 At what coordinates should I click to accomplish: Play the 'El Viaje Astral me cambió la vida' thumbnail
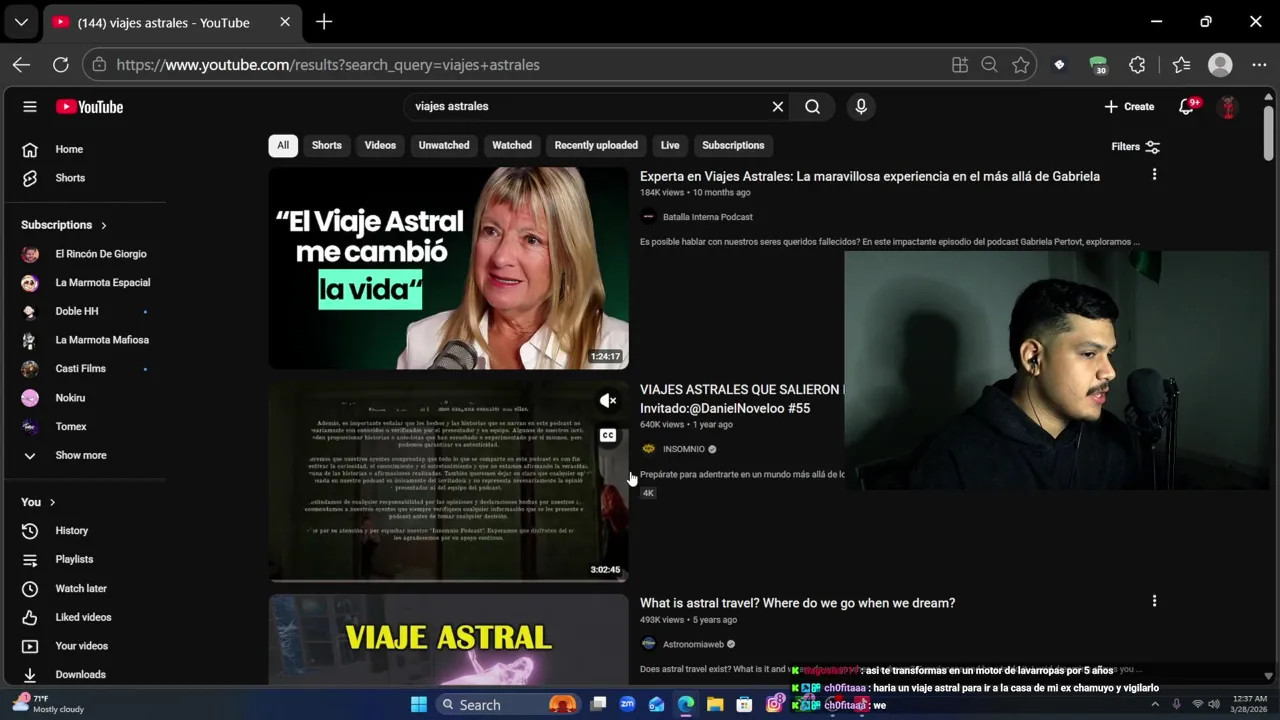448,268
